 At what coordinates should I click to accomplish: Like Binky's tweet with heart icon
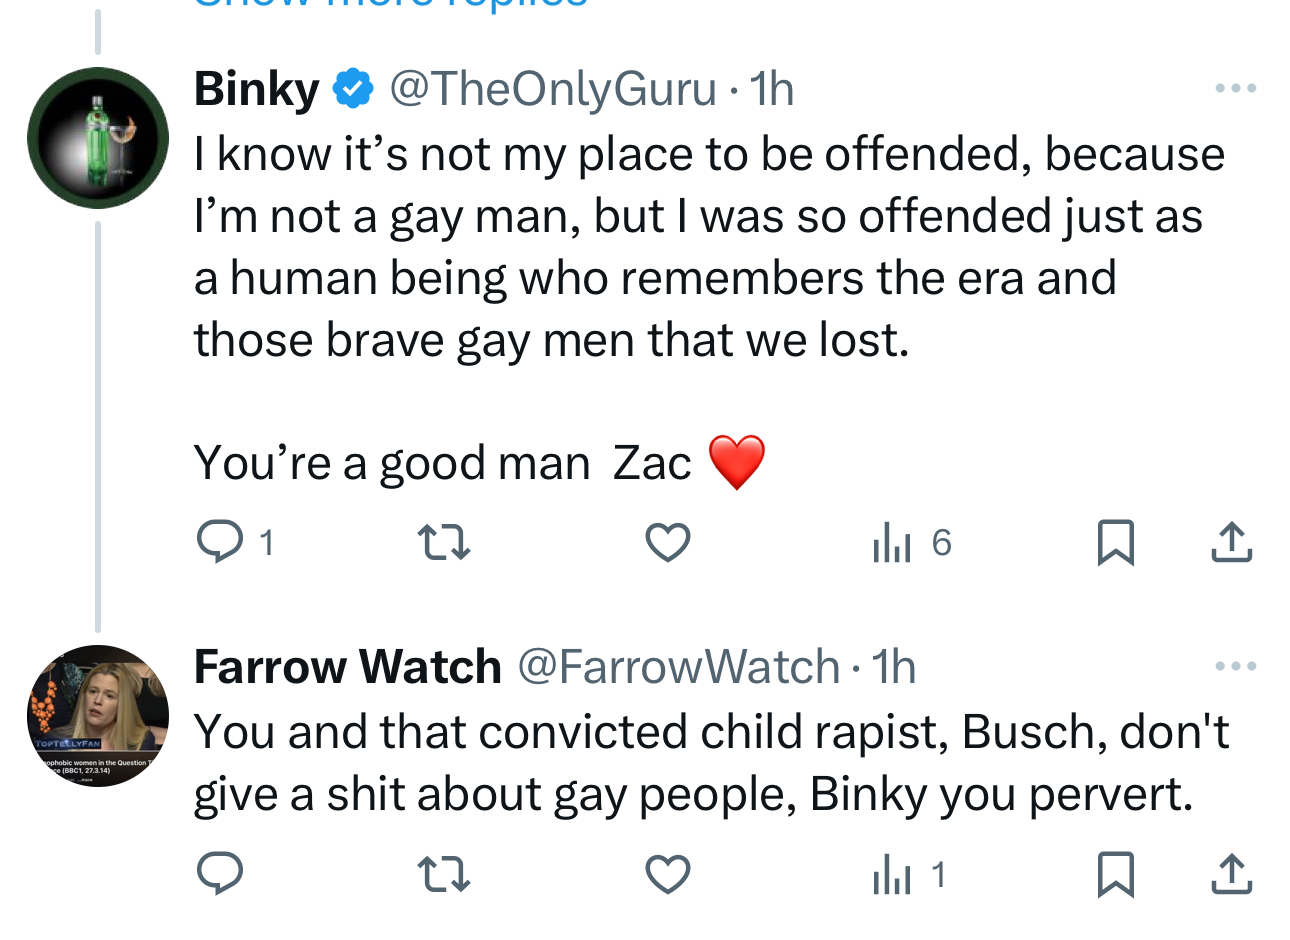[667, 543]
